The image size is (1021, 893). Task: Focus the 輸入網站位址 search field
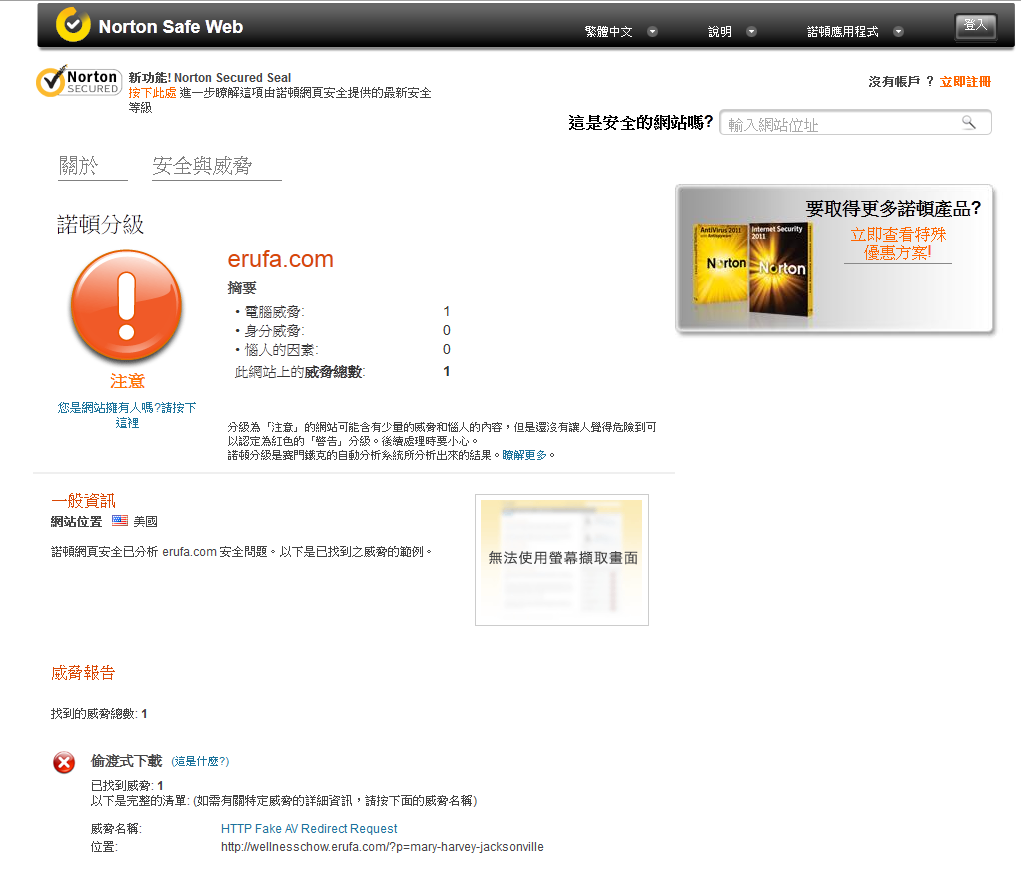pyautogui.click(x=838, y=124)
